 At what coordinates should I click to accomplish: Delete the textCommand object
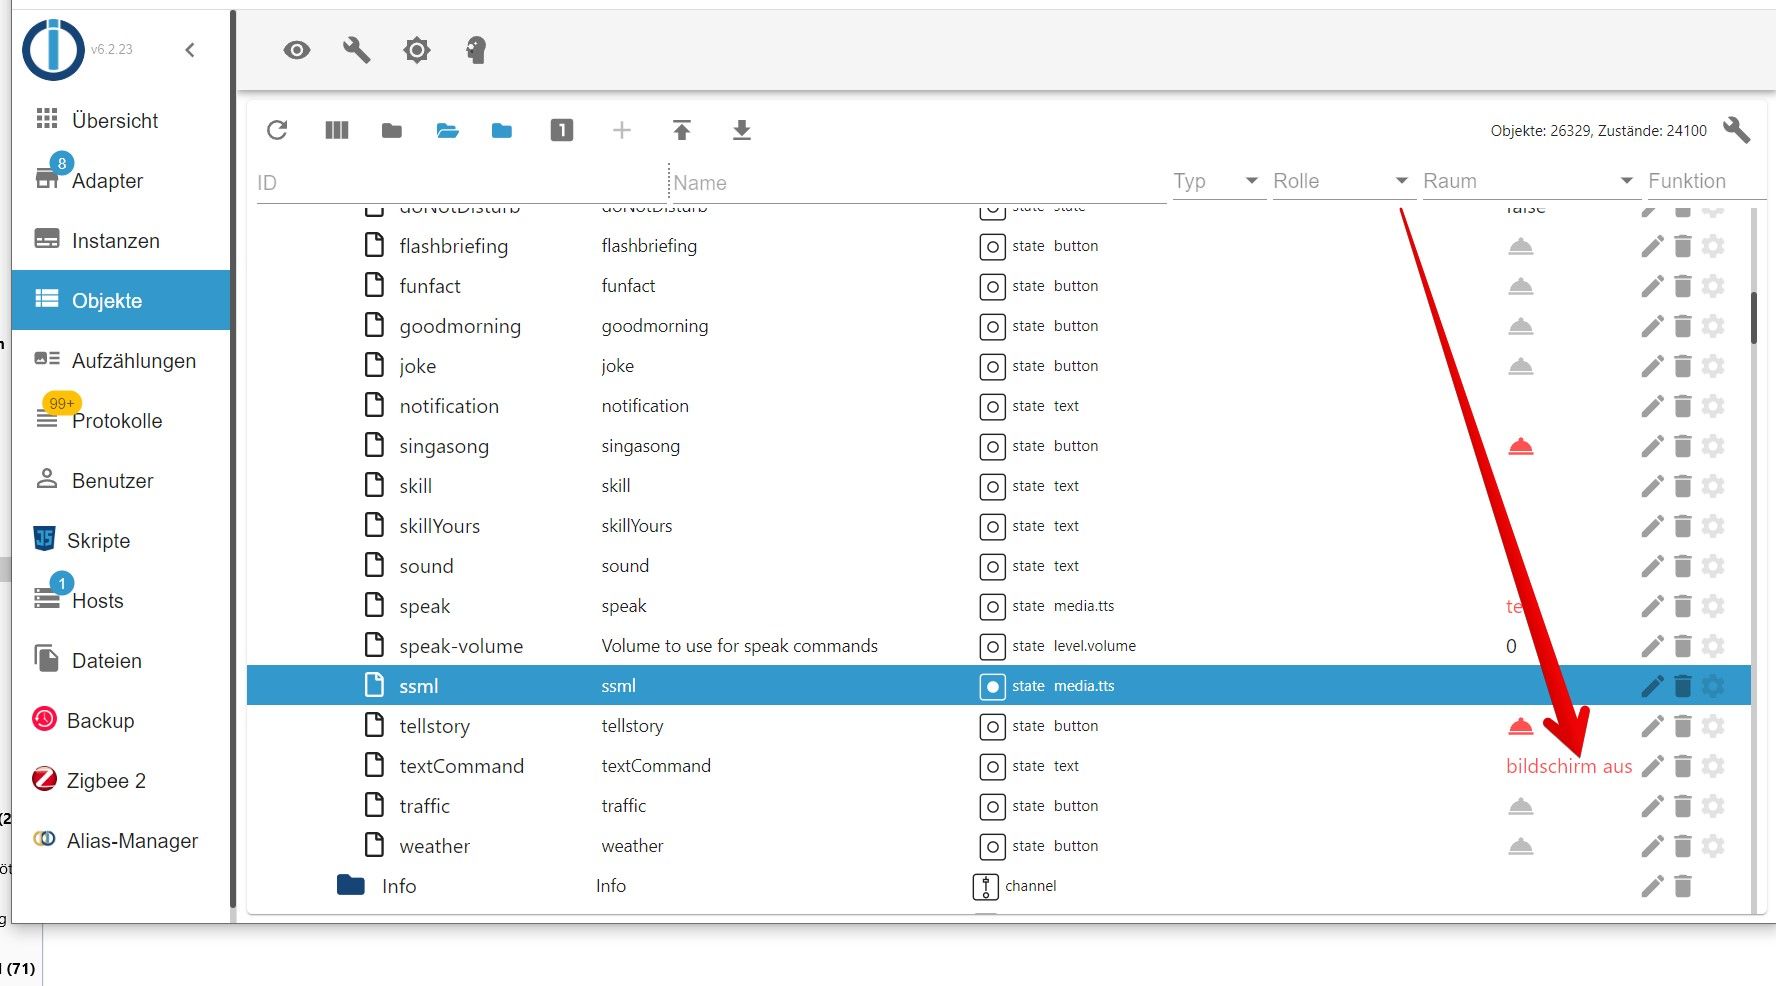1683,766
